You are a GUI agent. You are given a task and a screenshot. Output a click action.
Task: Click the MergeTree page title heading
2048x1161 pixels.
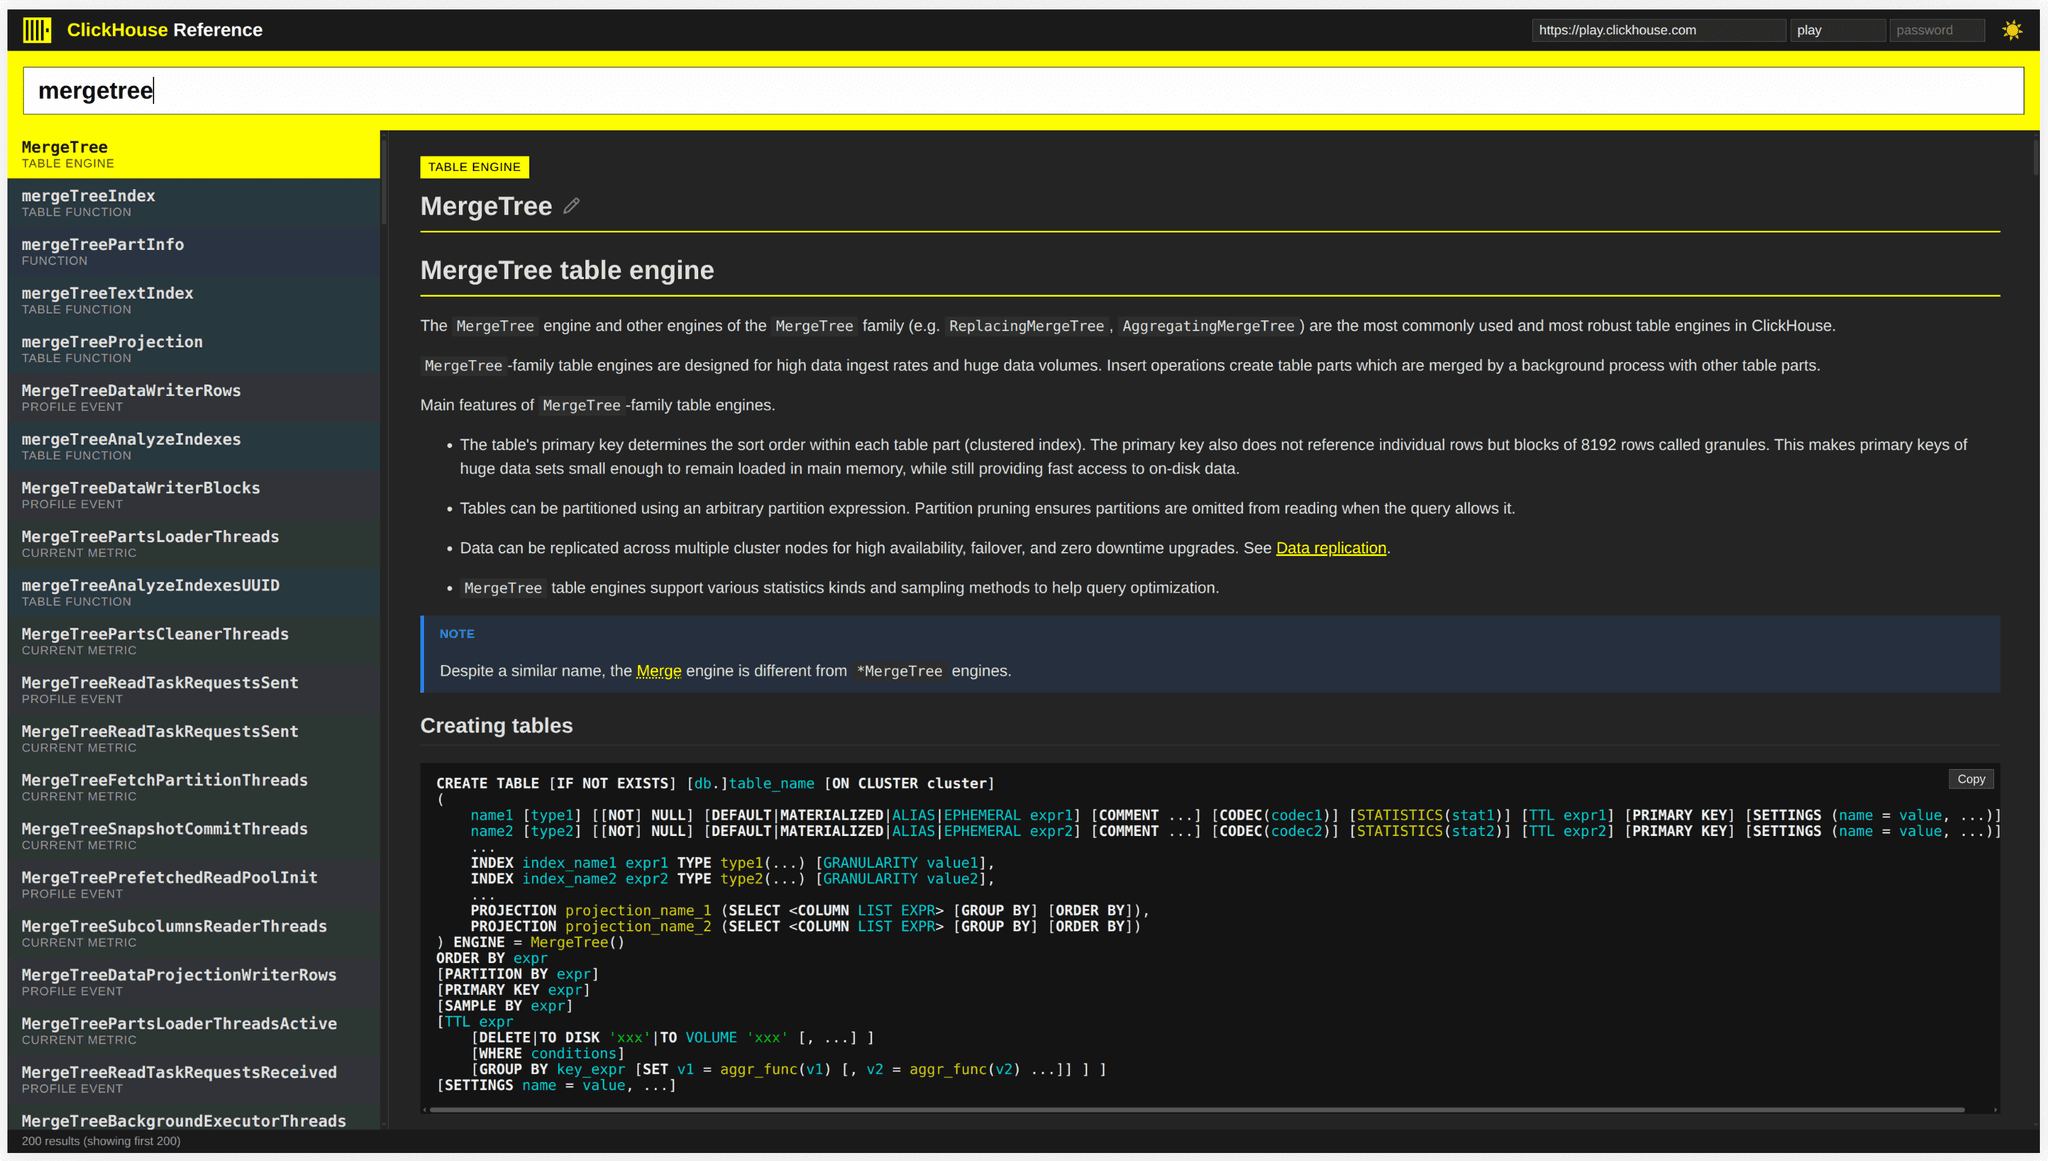pos(486,206)
